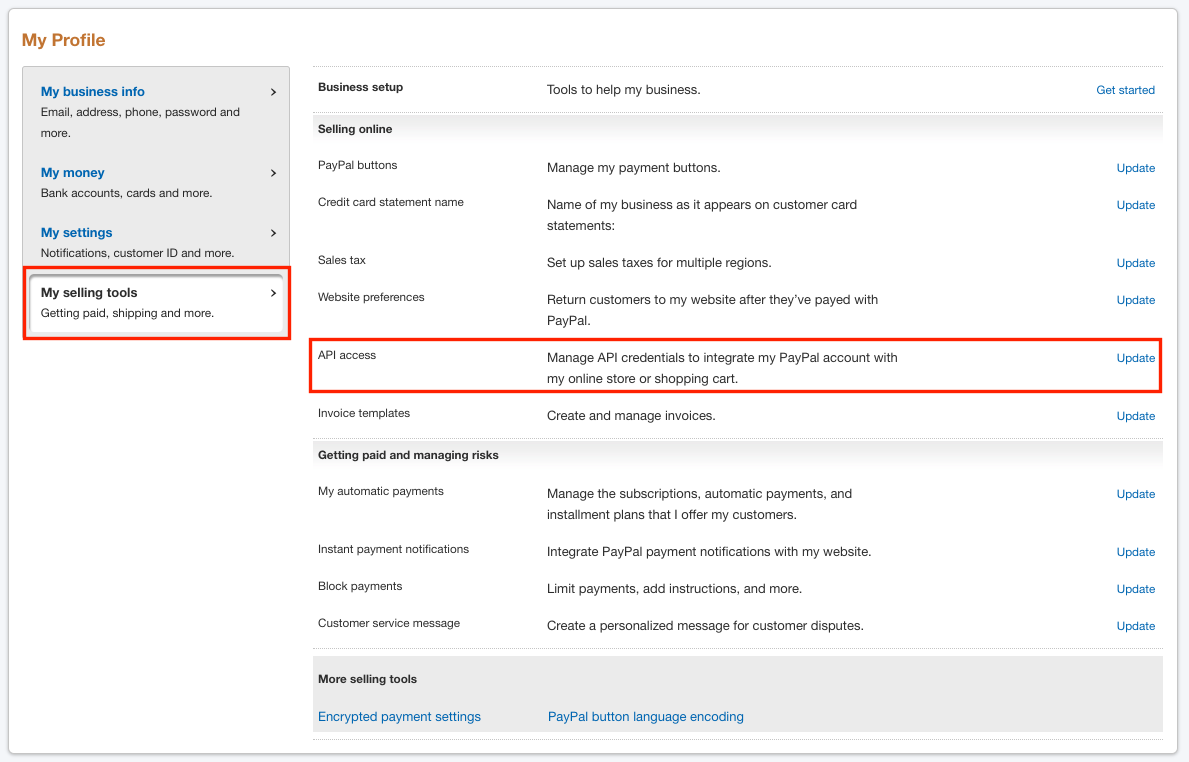The image size is (1189, 762).
Task: Click 'Limit payments, add instructions, and more.'
Action: pos(674,589)
